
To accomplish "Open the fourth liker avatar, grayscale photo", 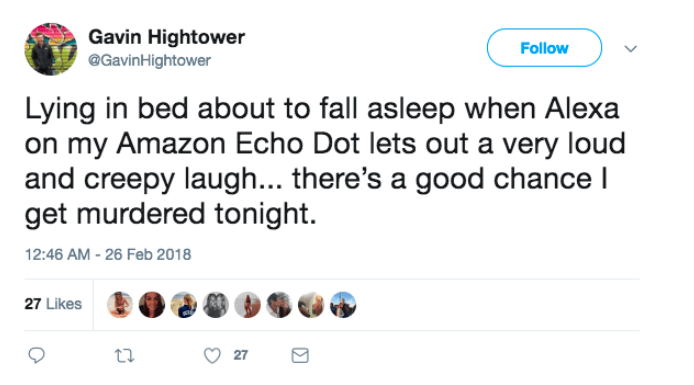I will [216, 305].
